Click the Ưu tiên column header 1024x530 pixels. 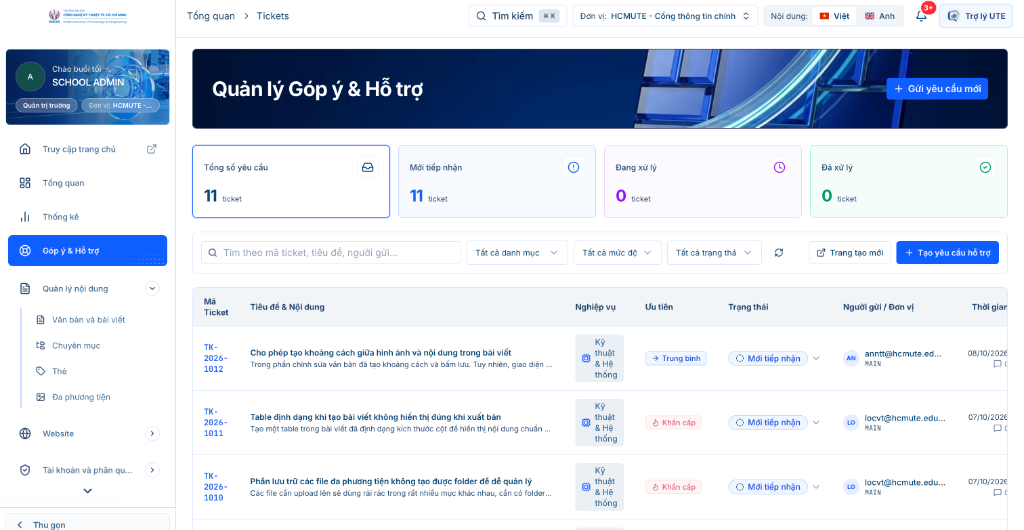click(659, 307)
